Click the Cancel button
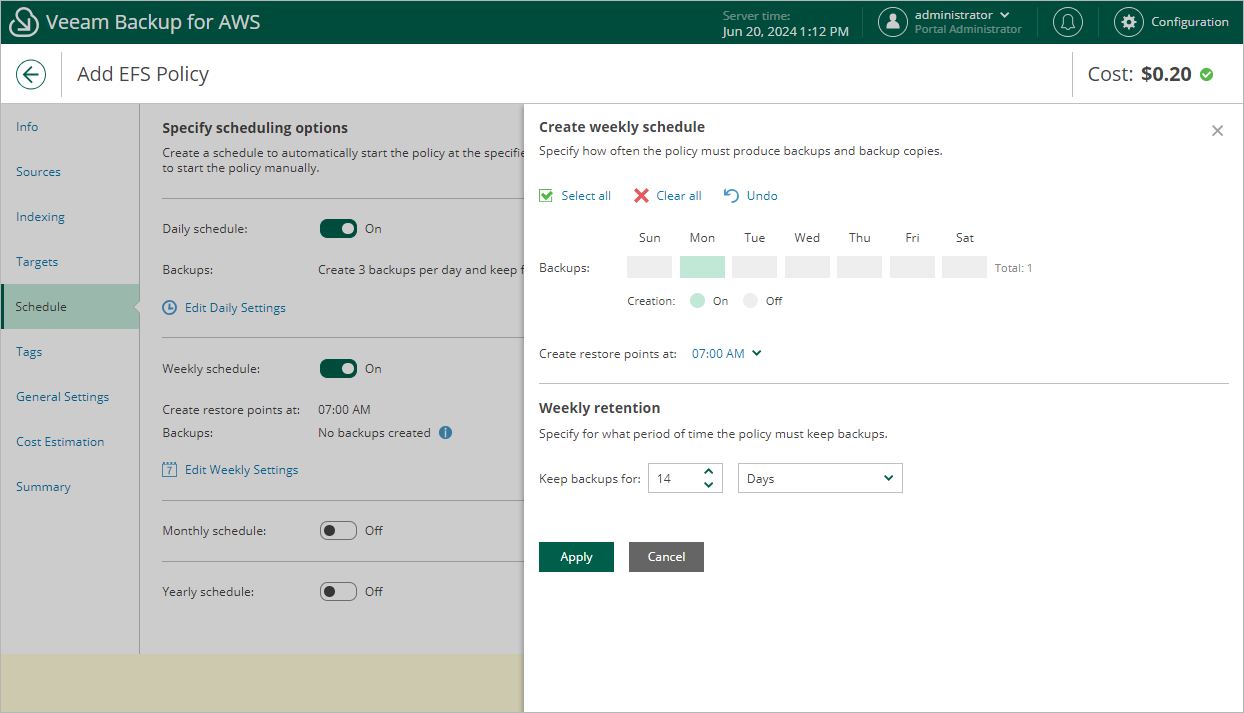This screenshot has width=1244, height=713. pos(666,557)
